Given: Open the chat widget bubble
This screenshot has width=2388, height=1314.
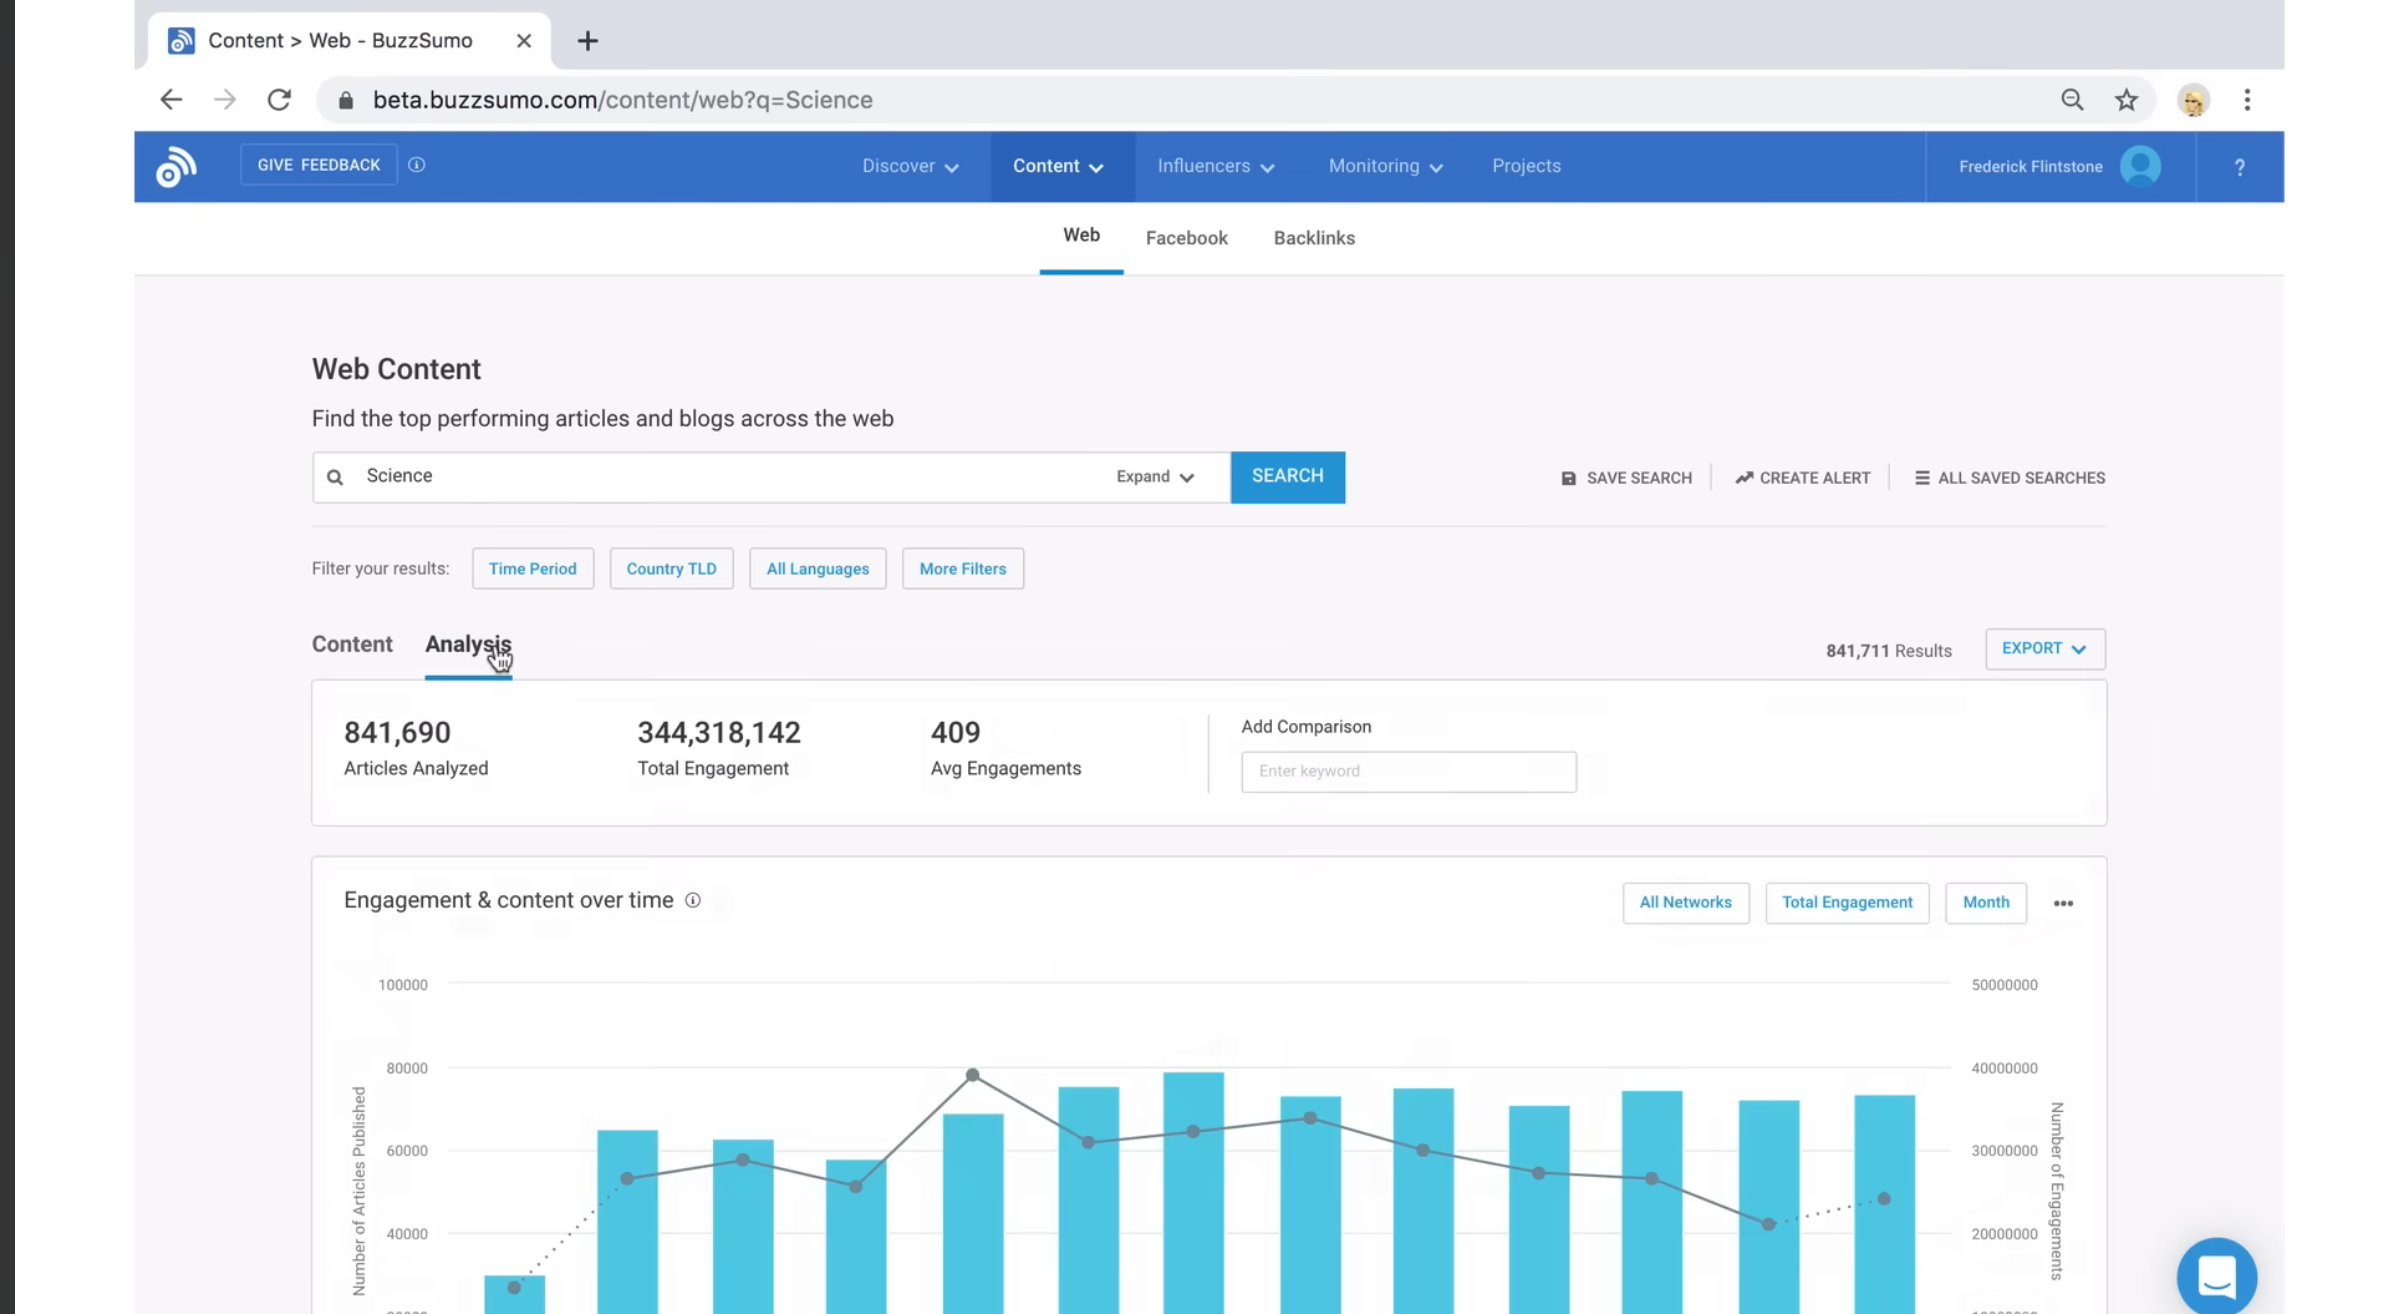Looking at the screenshot, I should [2216, 1276].
